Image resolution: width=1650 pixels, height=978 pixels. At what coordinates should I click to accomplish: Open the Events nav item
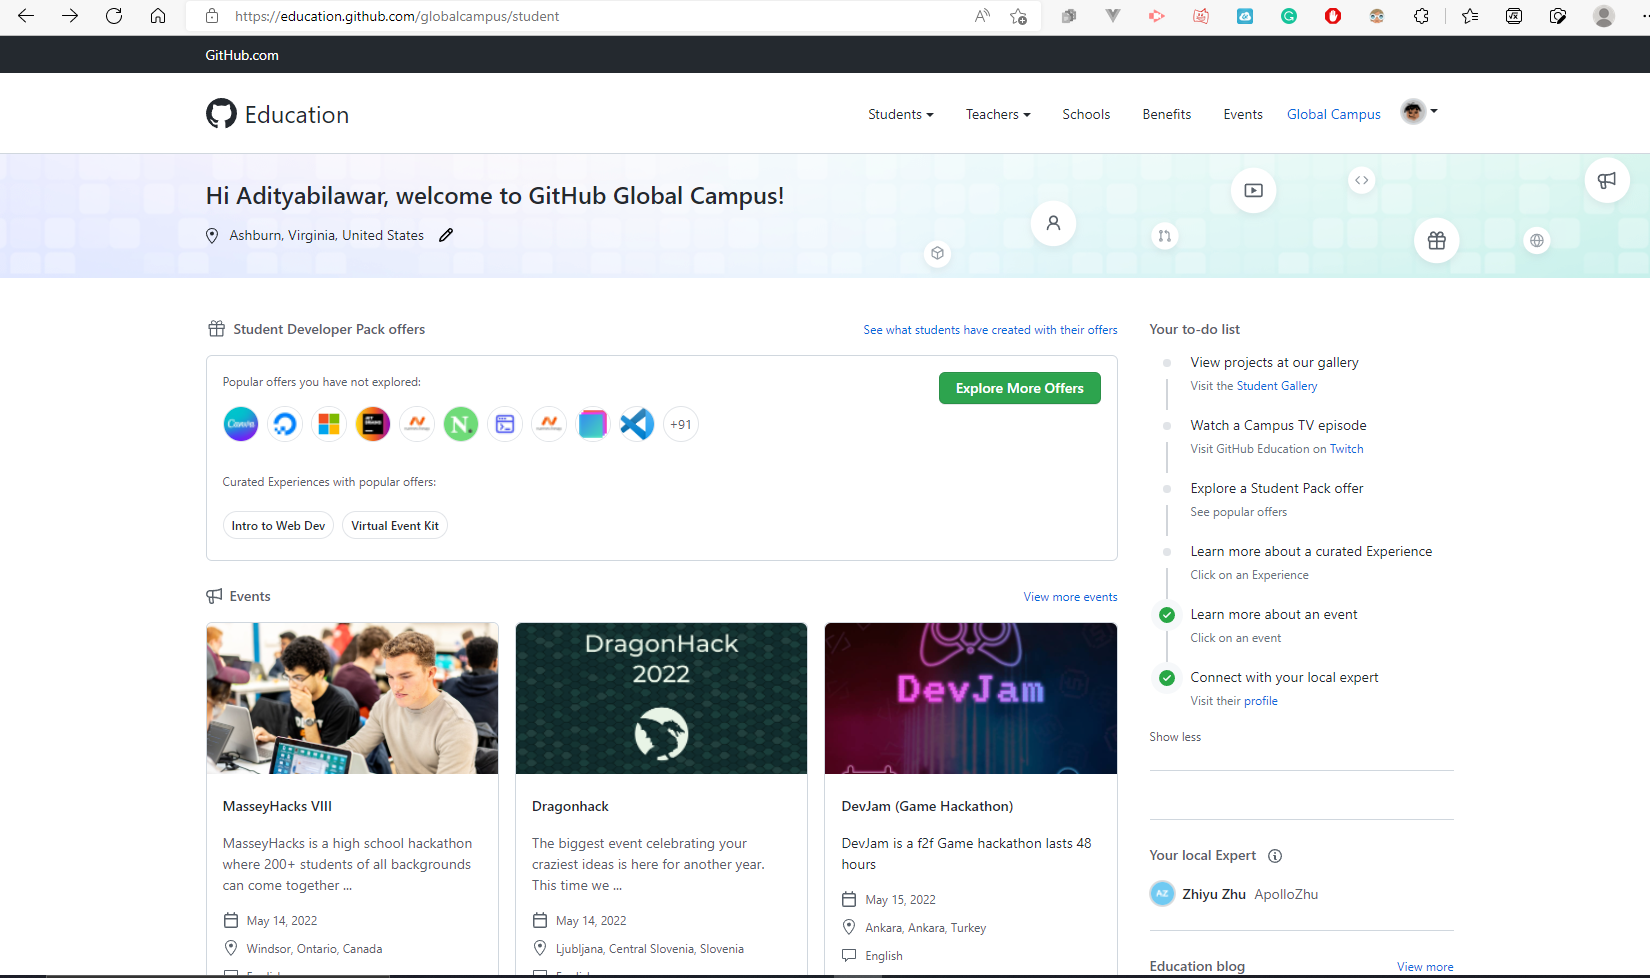pyautogui.click(x=1243, y=114)
